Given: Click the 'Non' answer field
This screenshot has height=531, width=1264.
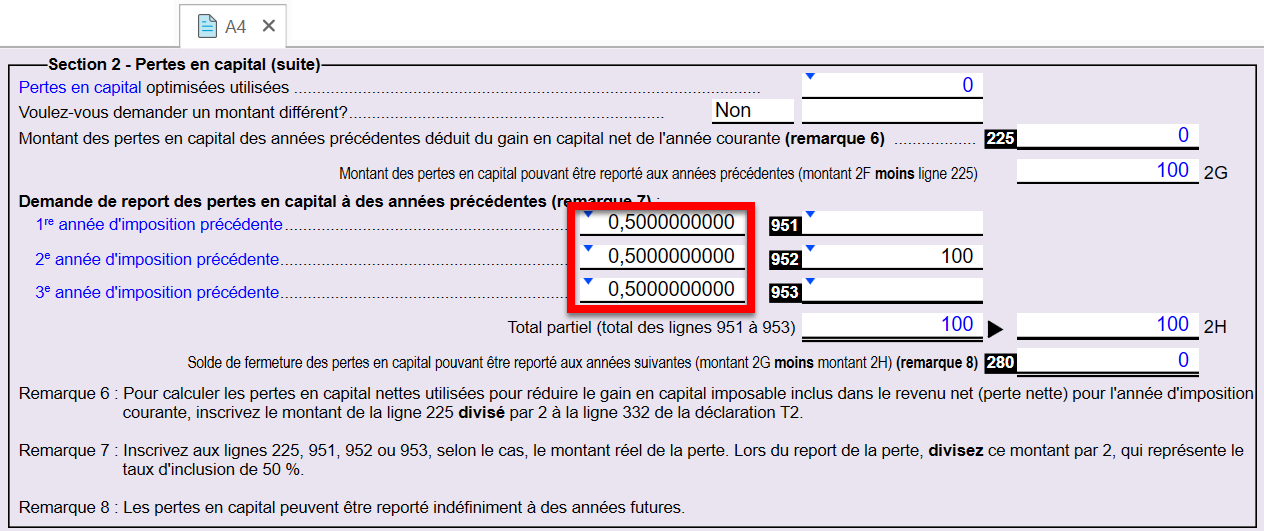Looking at the screenshot, I should [753, 110].
